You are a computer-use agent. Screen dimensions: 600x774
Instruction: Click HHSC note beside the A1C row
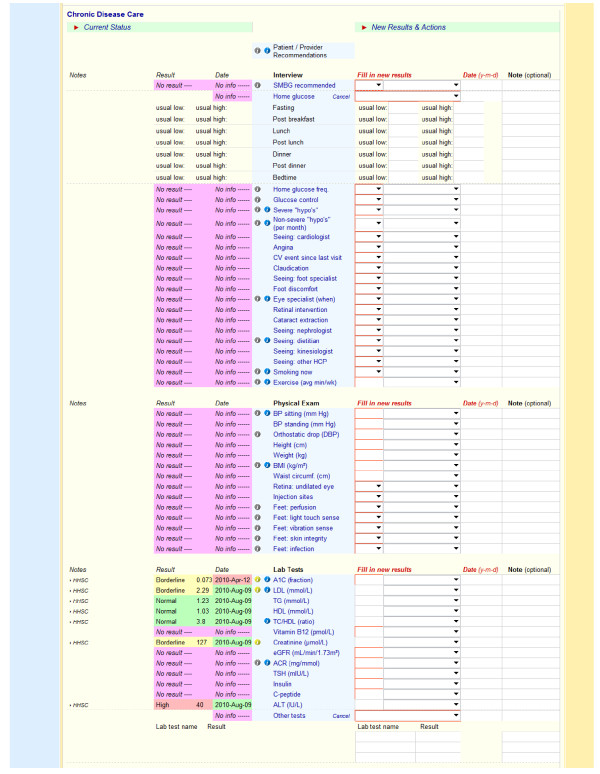79,580
